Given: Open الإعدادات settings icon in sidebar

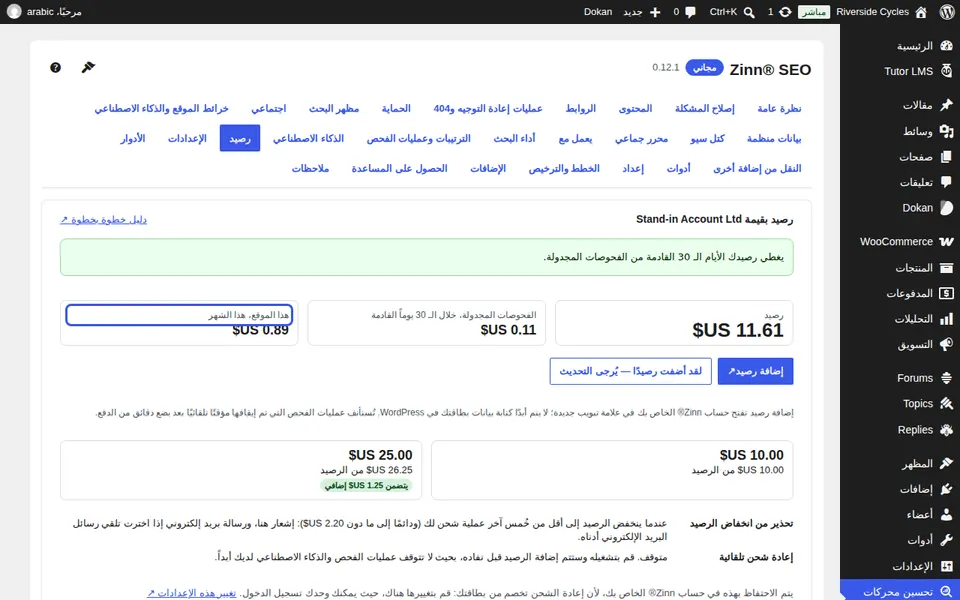Looking at the screenshot, I should [947, 566].
